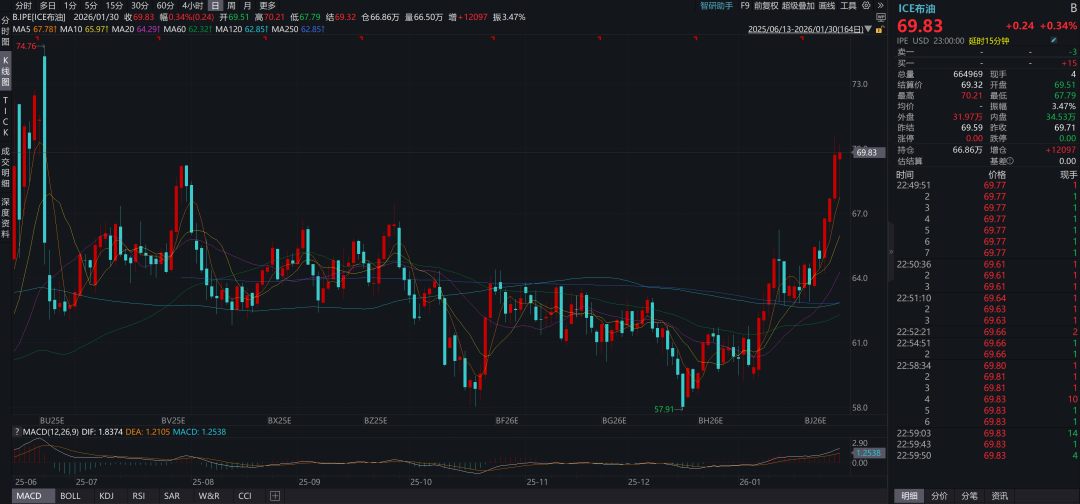Click the question mark beside MACD label
The height and width of the screenshot is (504, 1080).
[x=17, y=431]
